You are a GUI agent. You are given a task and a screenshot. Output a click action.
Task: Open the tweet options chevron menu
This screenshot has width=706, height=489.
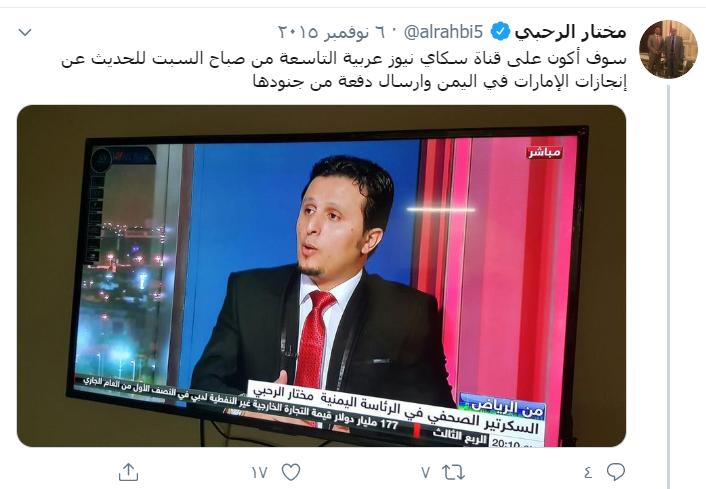click(25, 32)
